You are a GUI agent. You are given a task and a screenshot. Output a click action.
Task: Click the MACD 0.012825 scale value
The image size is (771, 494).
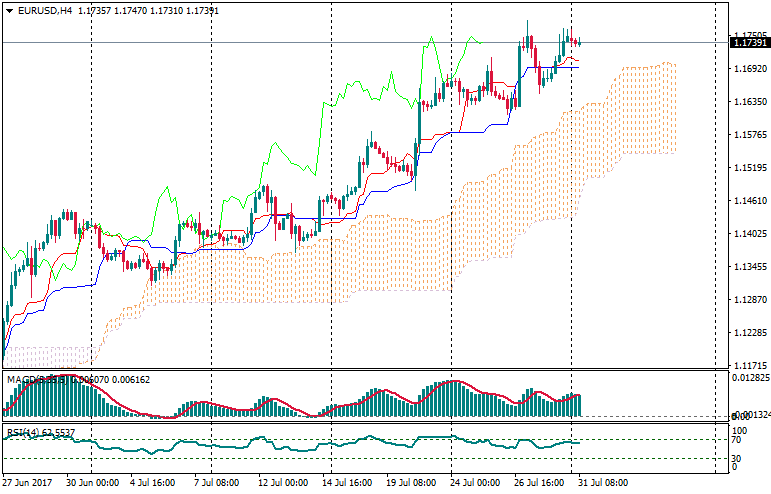(749, 378)
